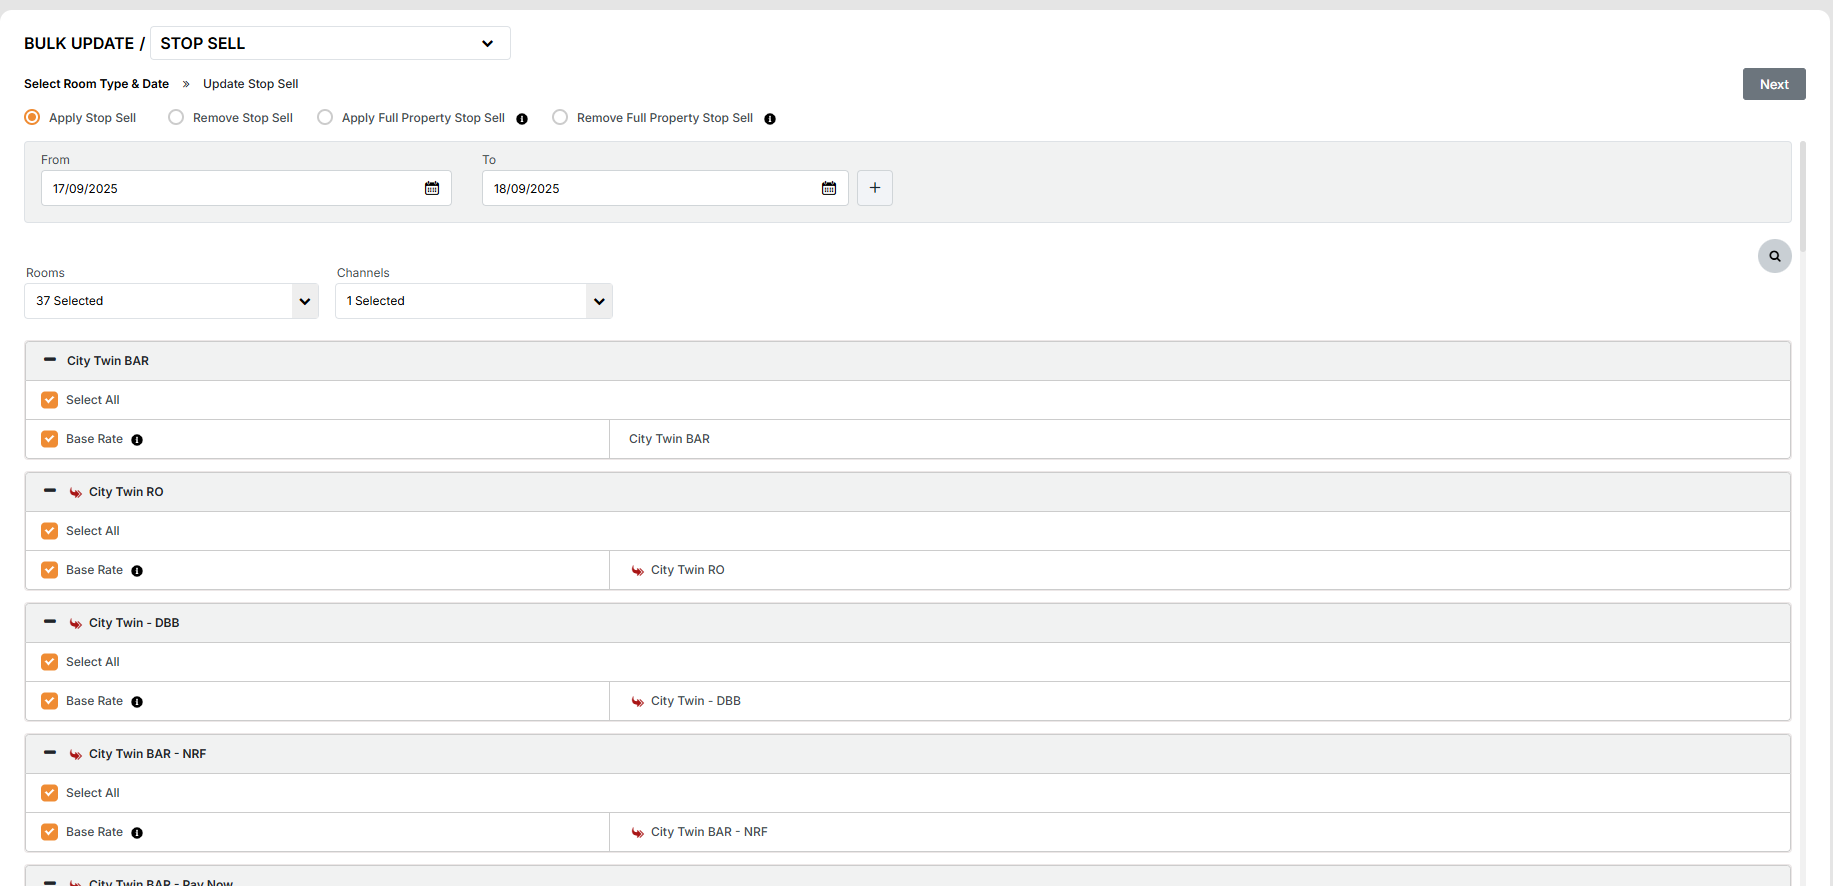Click the Next button
Screen dimensions: 1833x886
pos(1773,84)
